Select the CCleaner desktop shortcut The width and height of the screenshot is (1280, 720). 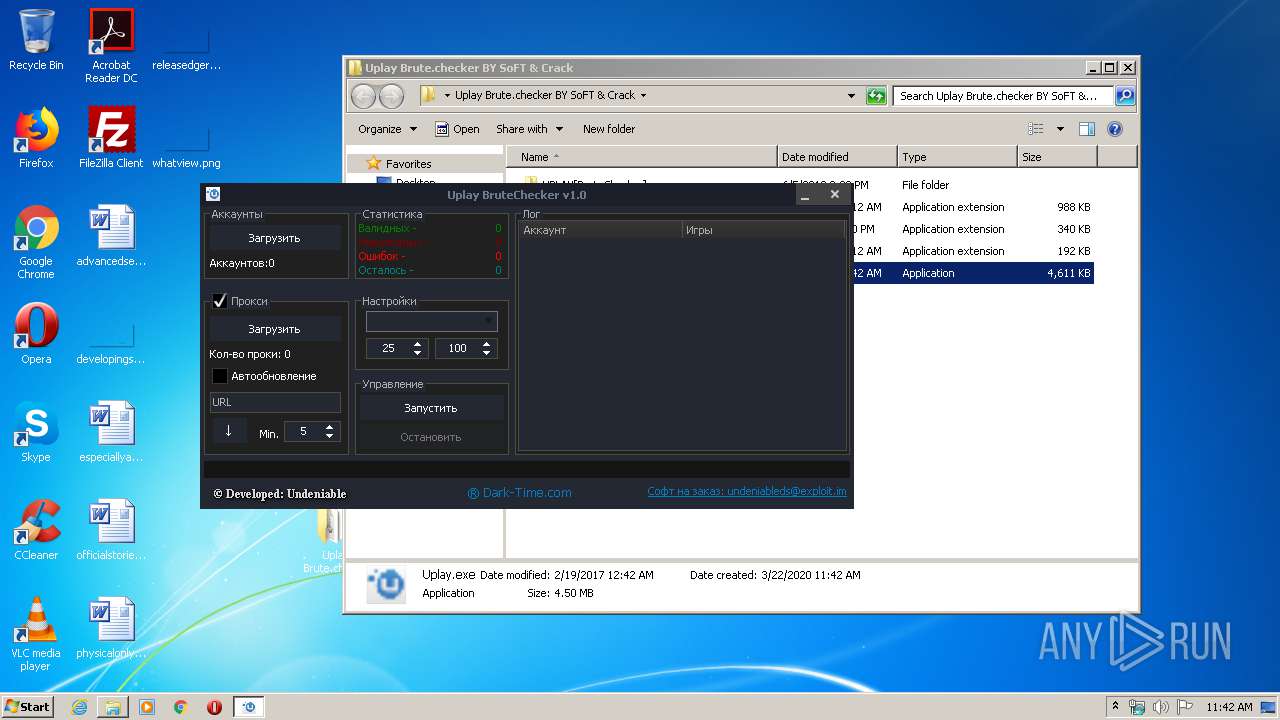pos(36,530)
